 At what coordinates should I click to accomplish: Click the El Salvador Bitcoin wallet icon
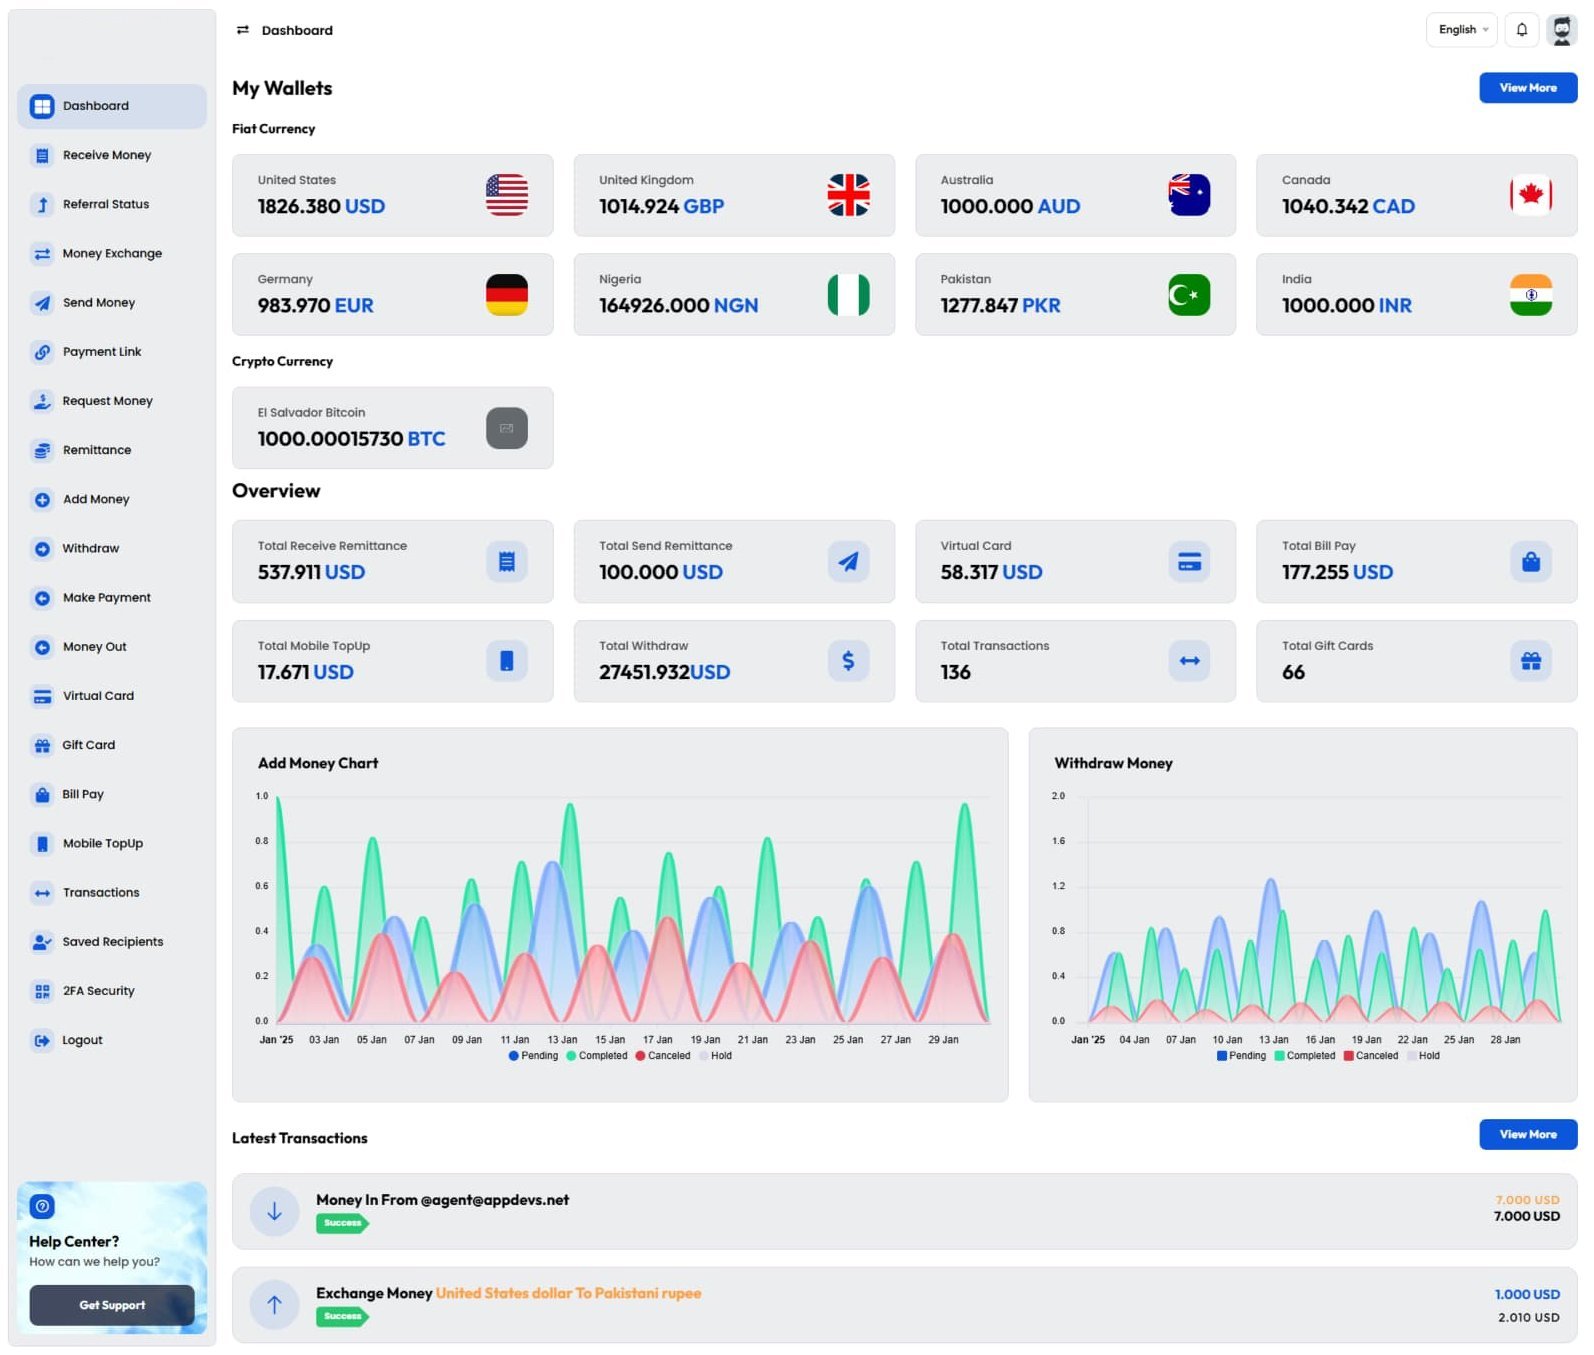click(x=506, y=428)
